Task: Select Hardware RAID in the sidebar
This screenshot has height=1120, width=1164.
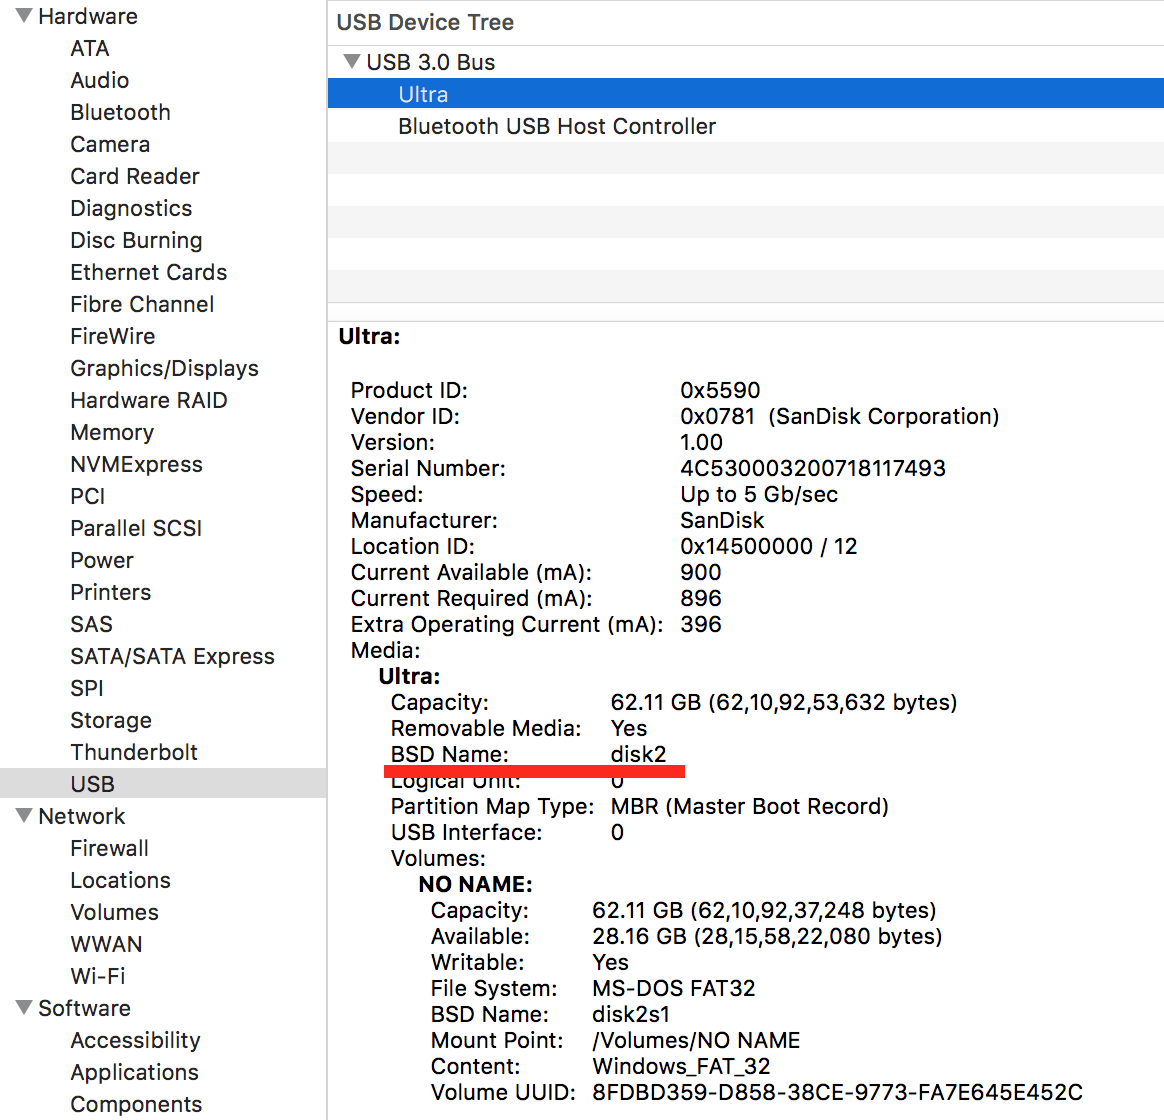Action: (x=148, y=400)
